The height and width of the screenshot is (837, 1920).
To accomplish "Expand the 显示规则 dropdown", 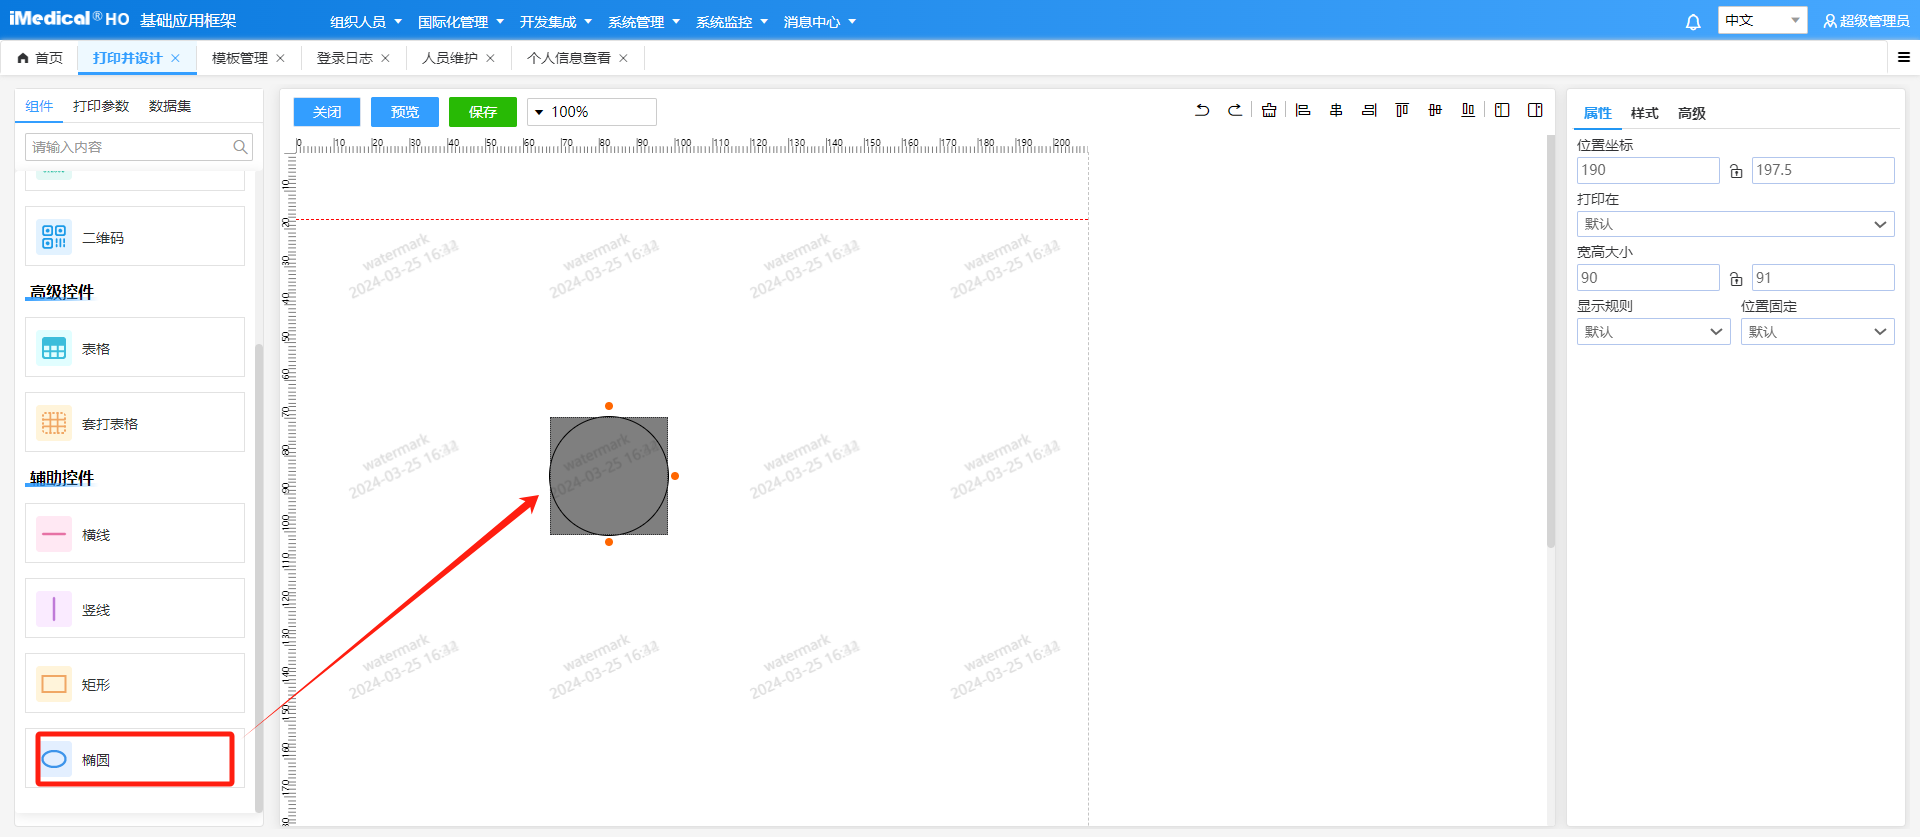I will (1653, 332).
